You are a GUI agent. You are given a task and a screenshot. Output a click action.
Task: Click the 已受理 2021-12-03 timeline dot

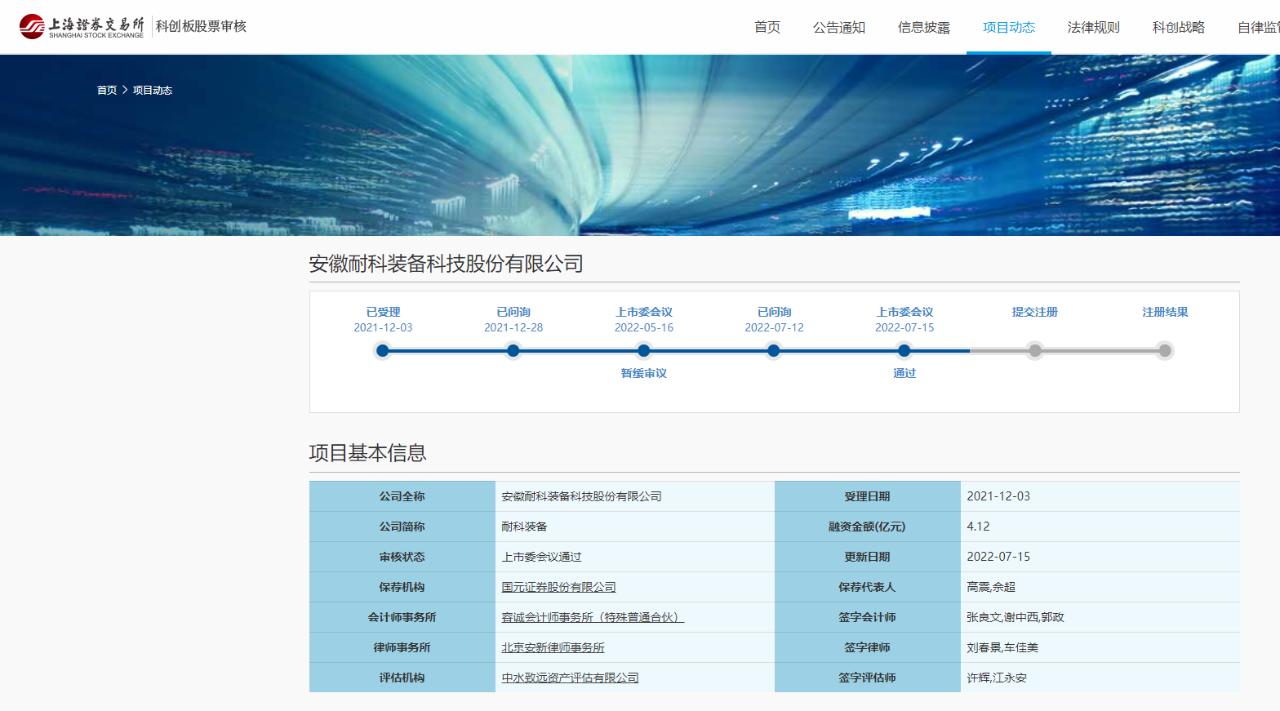pyautogui.click(x=383, y=351)
